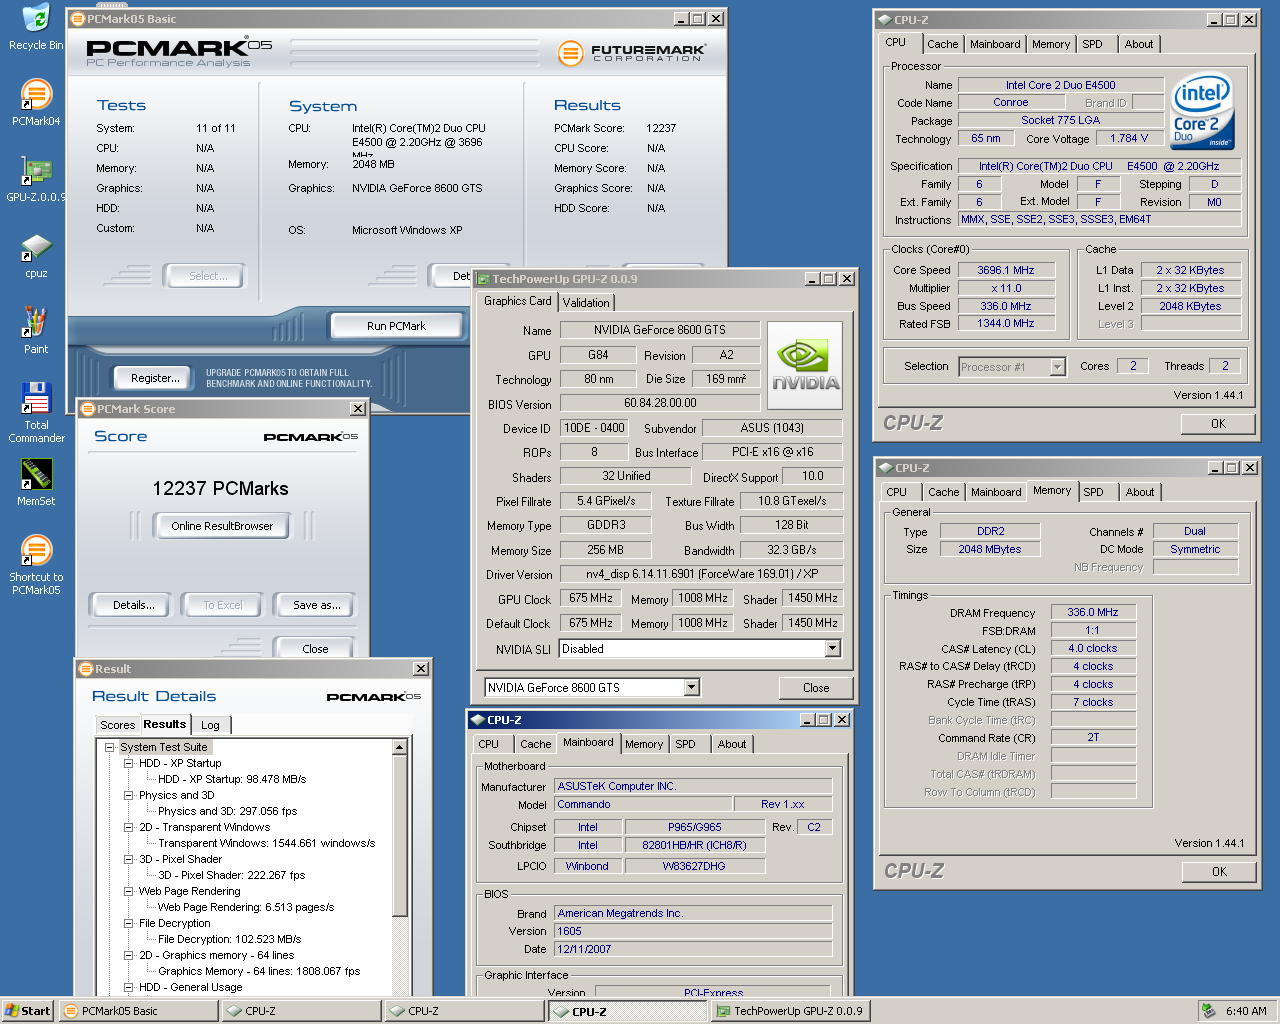The height and width of the screenshot is (1024, 1280).
Task: Collapse the Web Page Rendering tree node
Action: click(129, 891)
